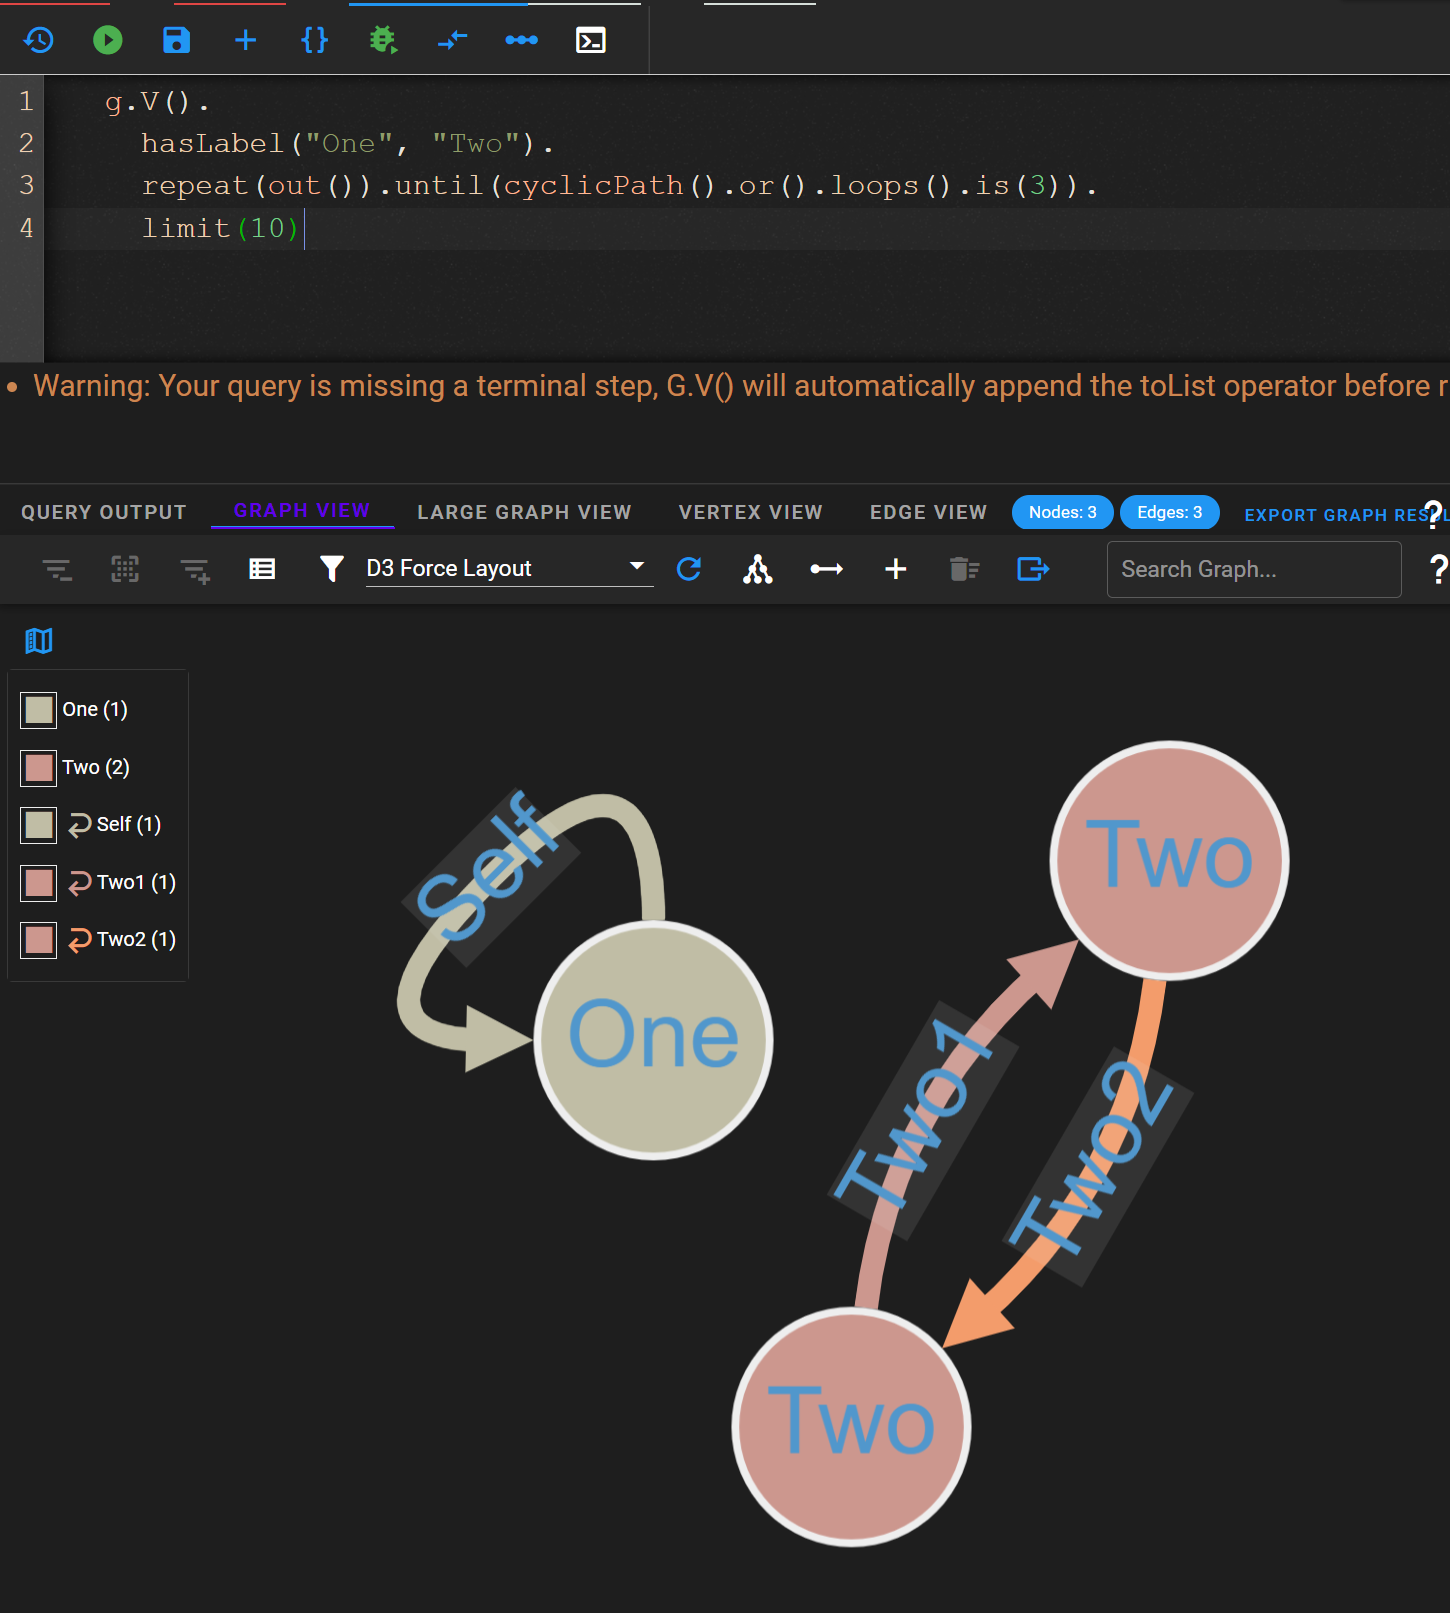The image size is (1450, 1613).
Task: Click Export Graph Results link
Action: (x=1335, y=515)
